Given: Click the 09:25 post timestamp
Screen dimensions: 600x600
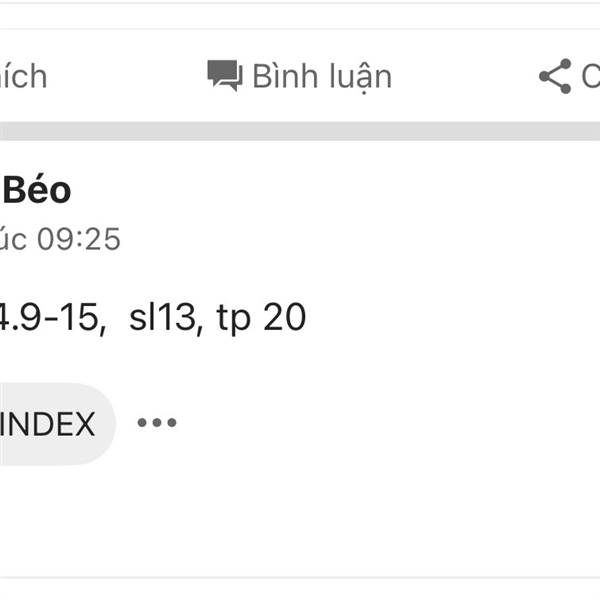Looking at the screenshot, I should [x=78, y=239].
